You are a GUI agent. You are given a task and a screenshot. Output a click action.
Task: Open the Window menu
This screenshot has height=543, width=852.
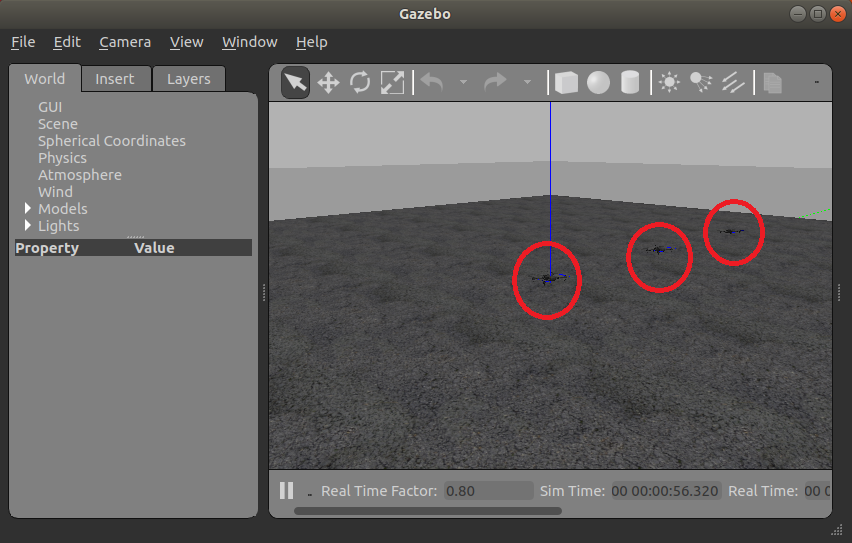tap(249, 42)
